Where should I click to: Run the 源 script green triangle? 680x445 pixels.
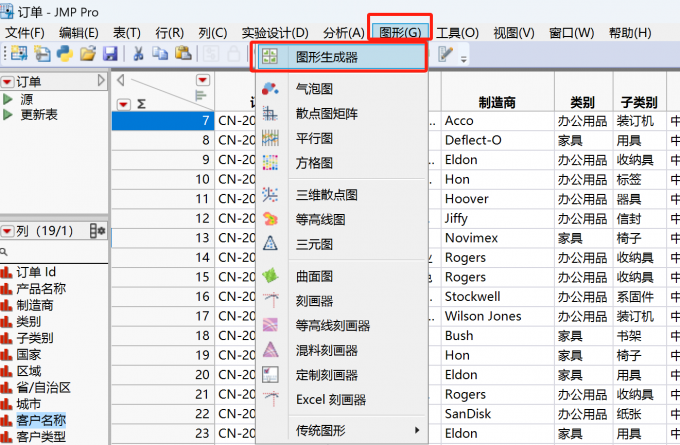coord(9,99)
